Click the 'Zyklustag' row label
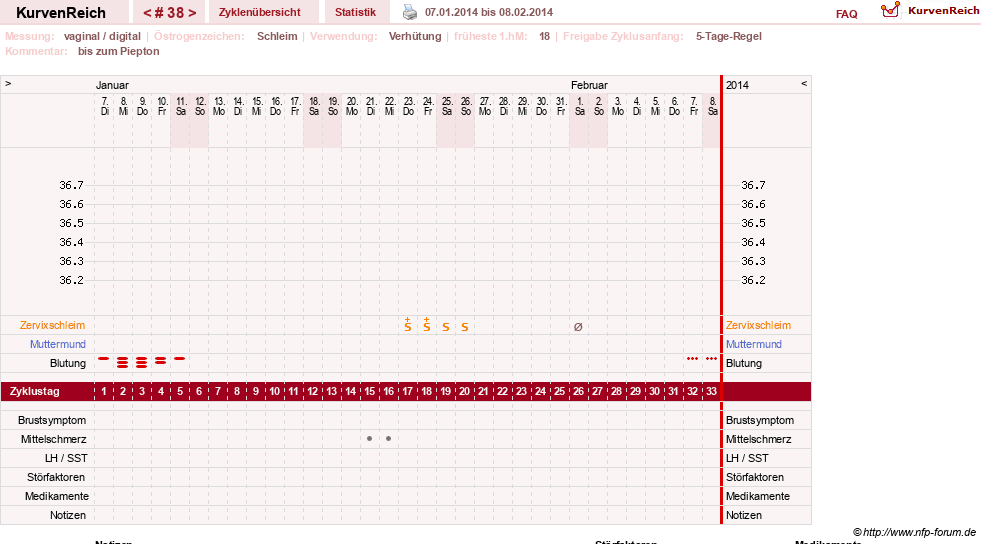The image size is (981, 544). pyautogui.click(x=34, y=391)
